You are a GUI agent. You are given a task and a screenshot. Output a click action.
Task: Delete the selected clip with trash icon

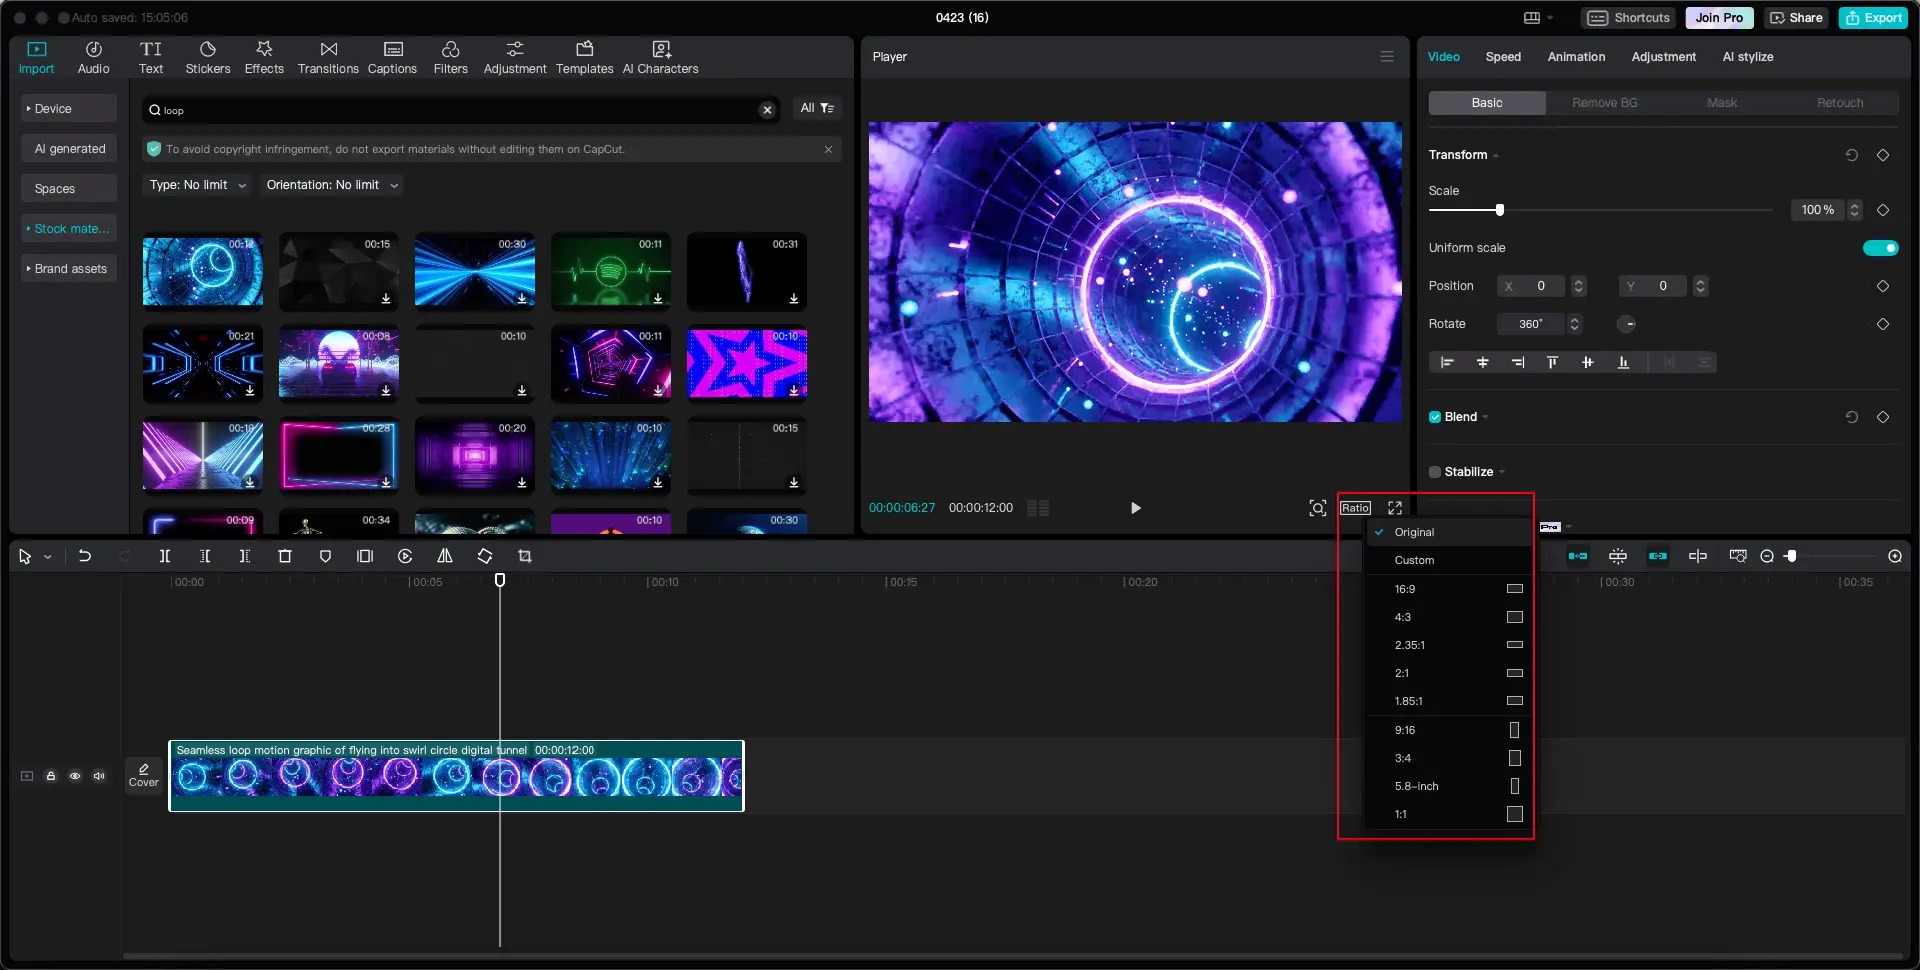(285, 556)
